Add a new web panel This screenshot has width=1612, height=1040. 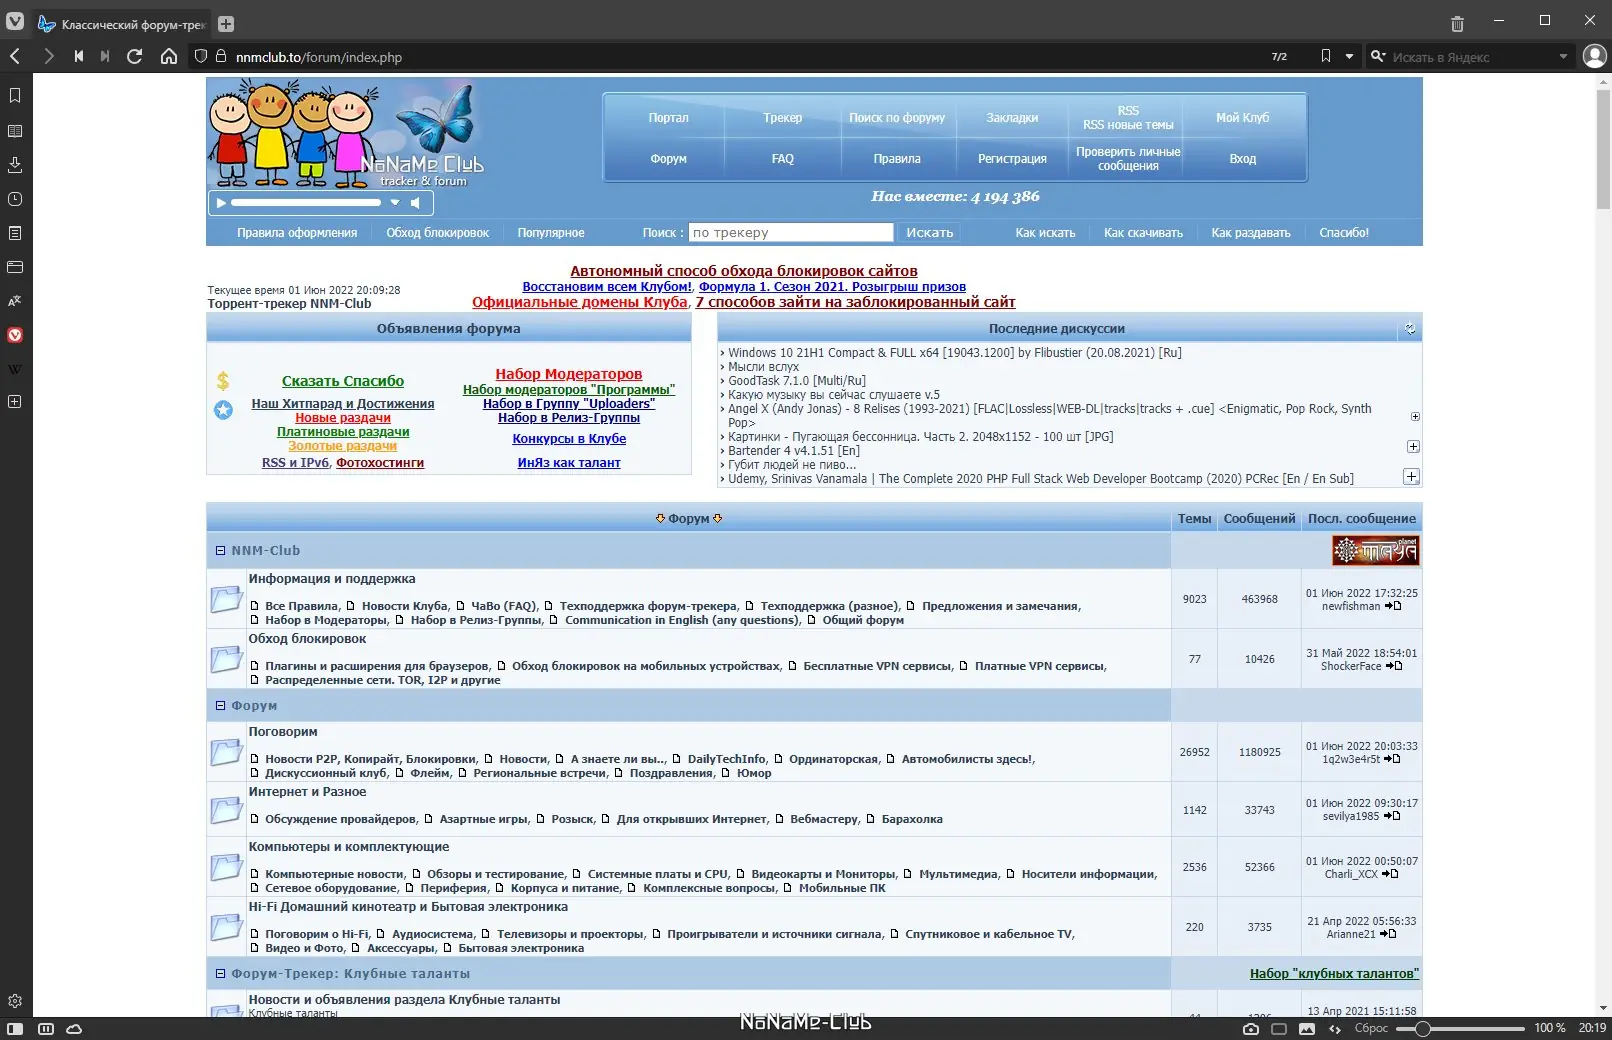click(x=15, y=402)
